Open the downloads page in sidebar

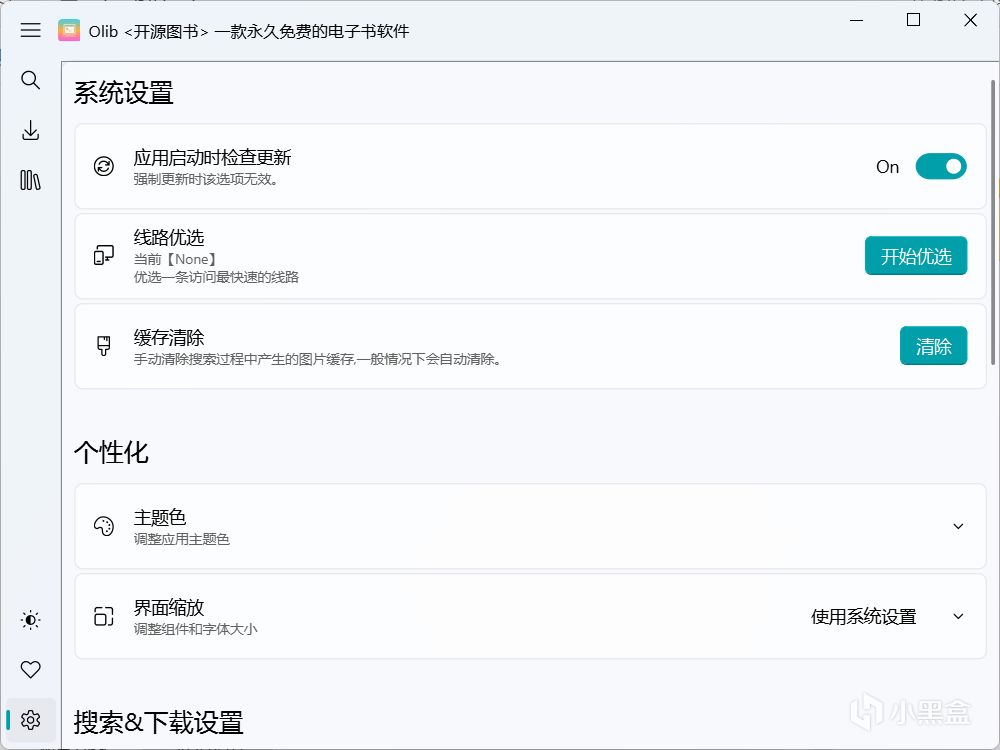31,130
